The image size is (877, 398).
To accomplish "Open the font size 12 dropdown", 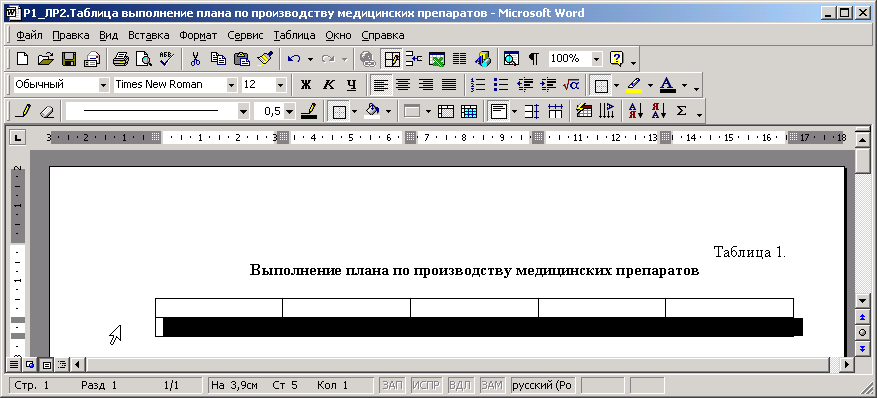I will tap(280, 85).
